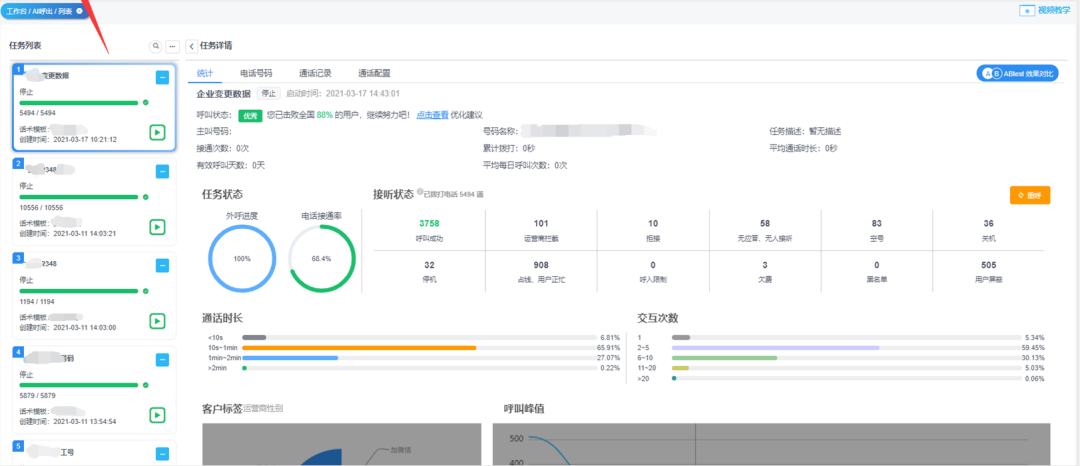Click the 3758 呼叫成功 cell
The width and height of the screenshot is (1080, 466).
point(429,229)
